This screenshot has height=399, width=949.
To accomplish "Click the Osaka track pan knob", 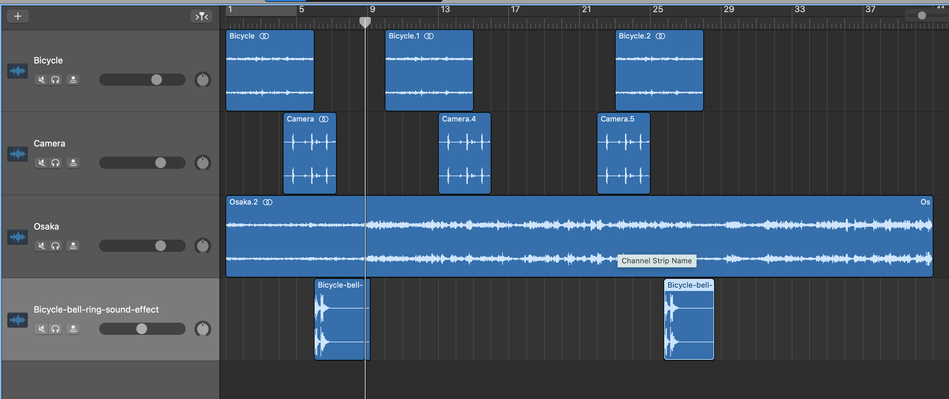I will click(x=203, y=245).
